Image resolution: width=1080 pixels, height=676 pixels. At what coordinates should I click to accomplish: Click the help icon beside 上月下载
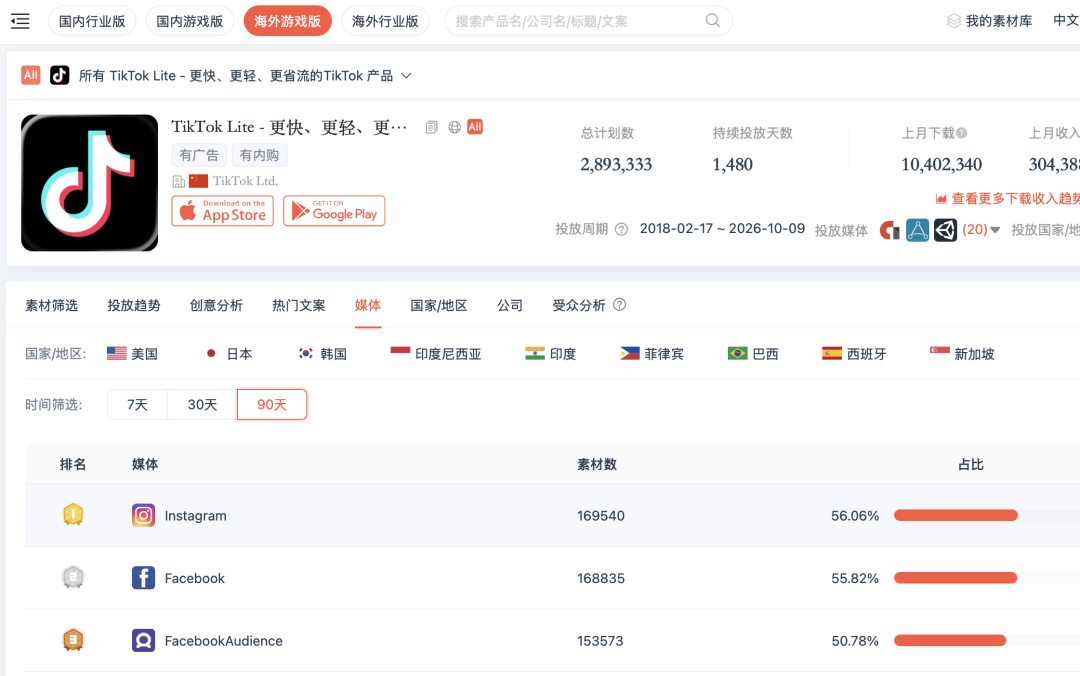(962, 133)
